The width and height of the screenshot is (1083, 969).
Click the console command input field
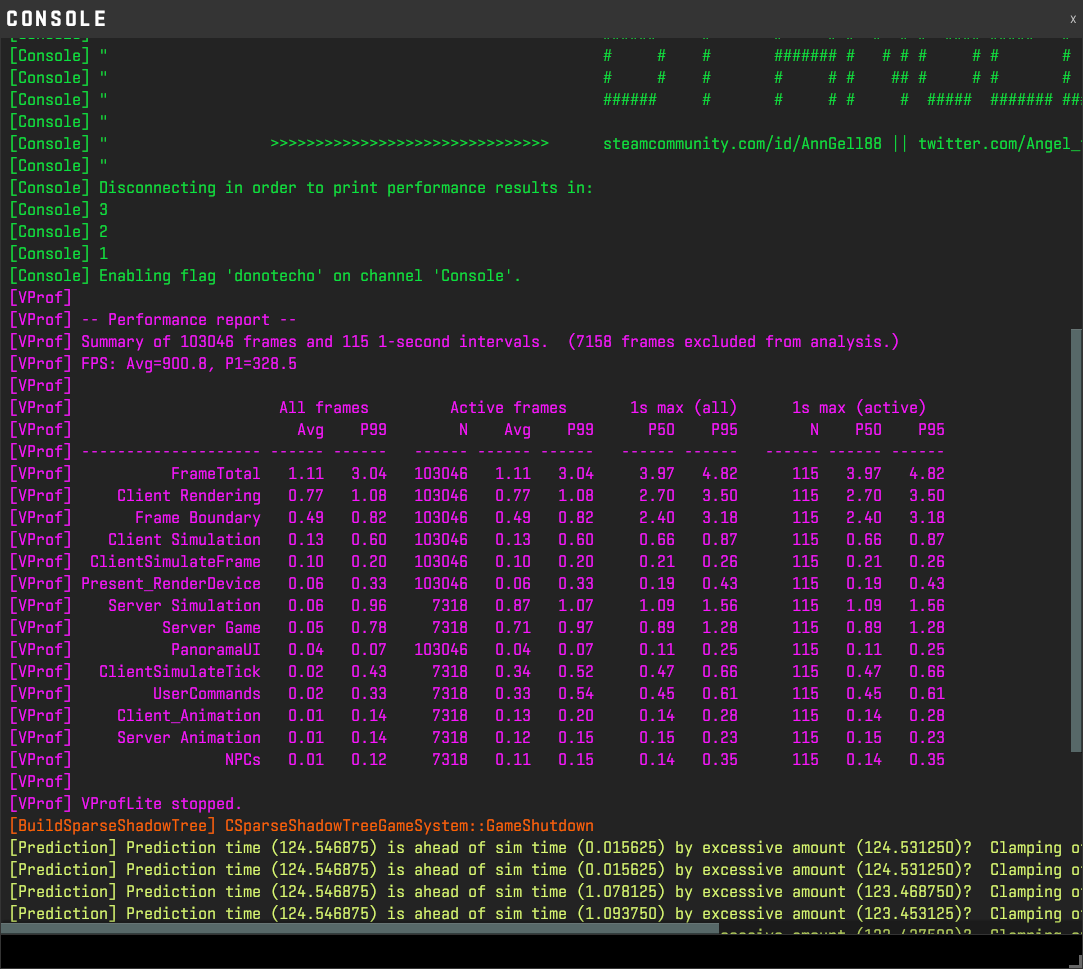(x=535, y=951)
